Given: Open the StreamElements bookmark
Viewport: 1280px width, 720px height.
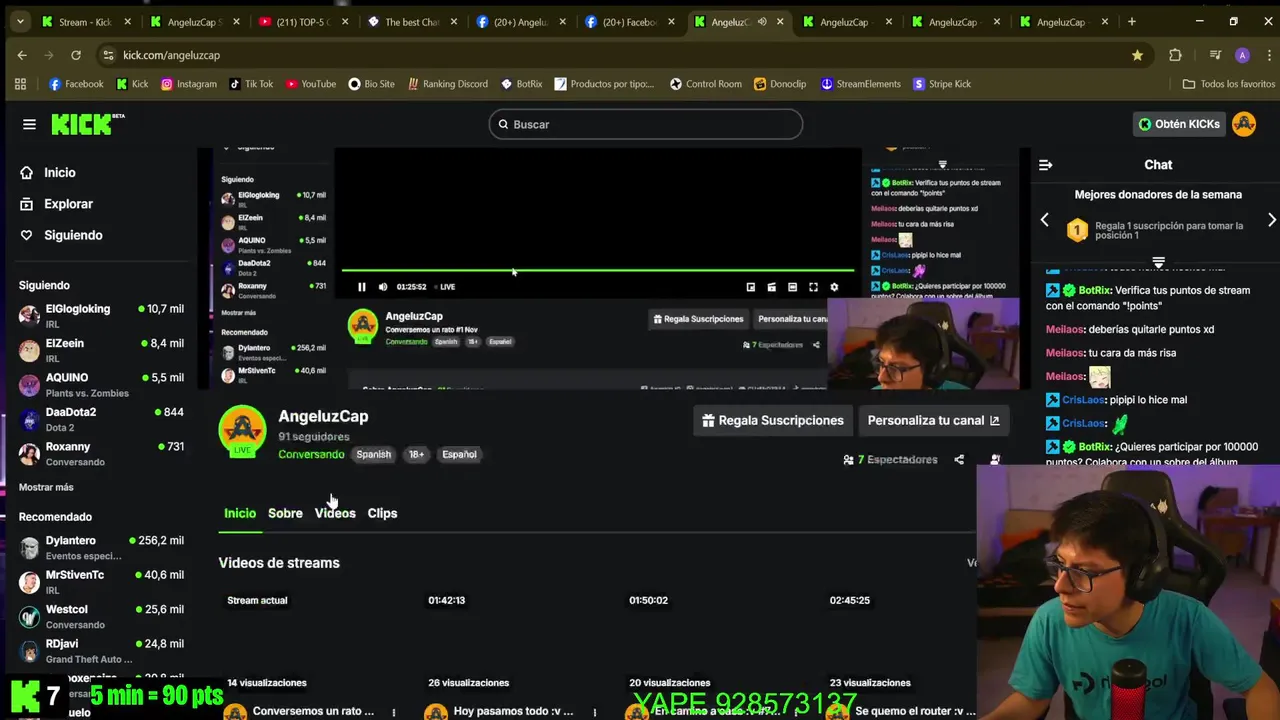Looking at the screenshot, I should click(x=860, y=84).
